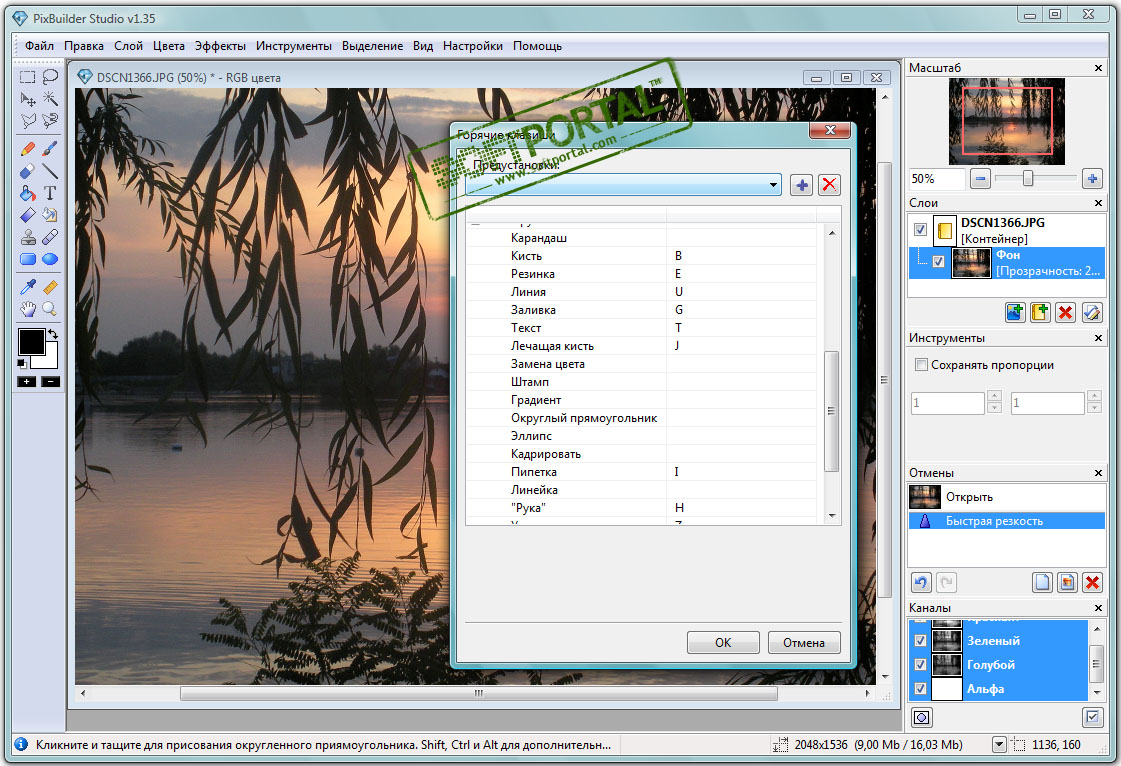Image resolution: width=1121 pixels, height=766 pixels.
Task: Close the Инструменты panel
Action: tap(1098, 338)
